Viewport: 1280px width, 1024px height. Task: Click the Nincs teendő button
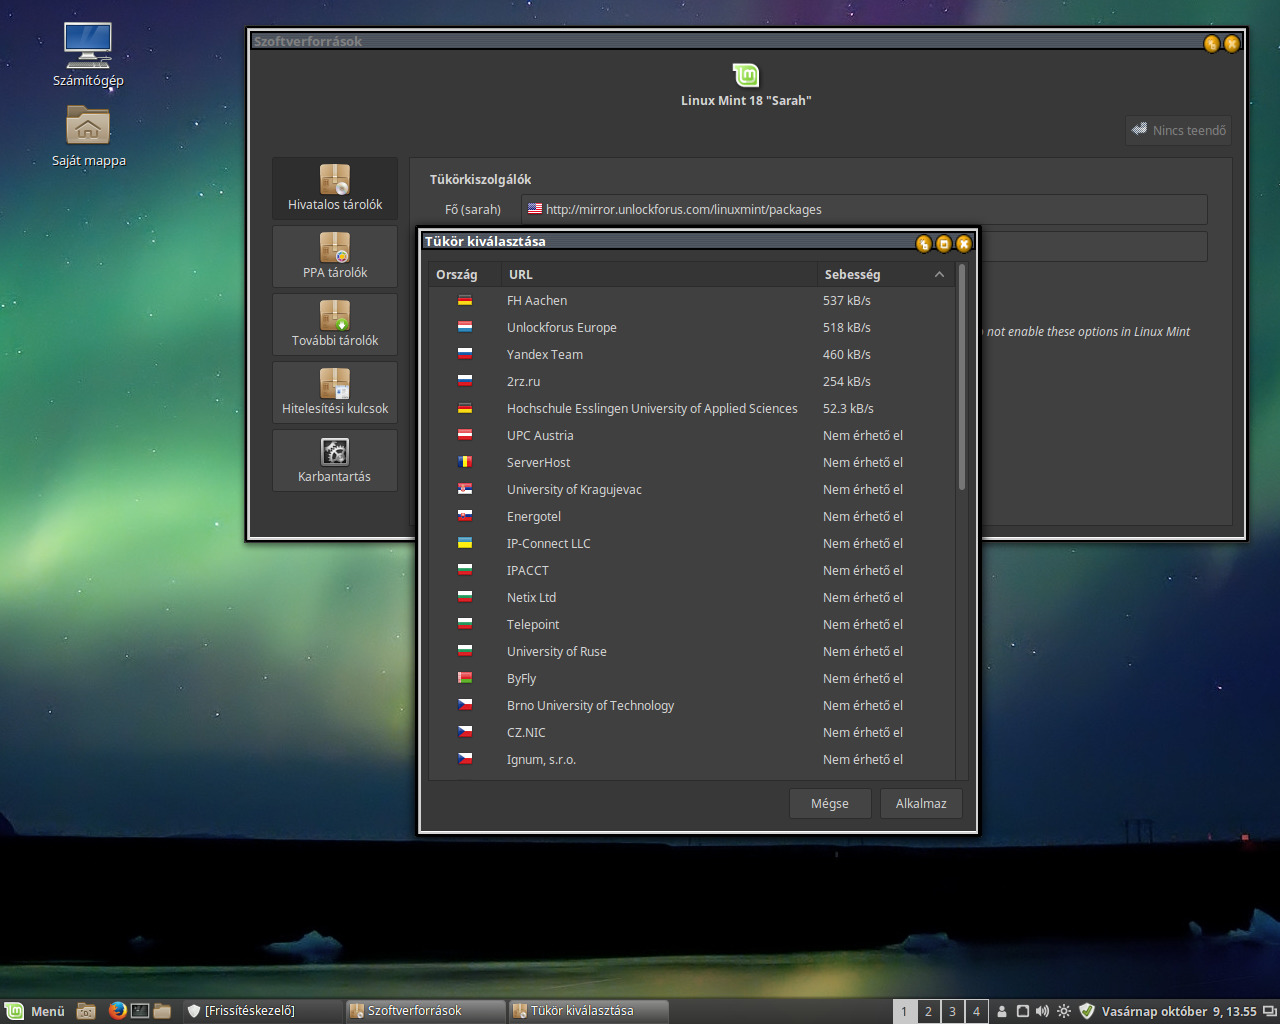pos(1178,130)
